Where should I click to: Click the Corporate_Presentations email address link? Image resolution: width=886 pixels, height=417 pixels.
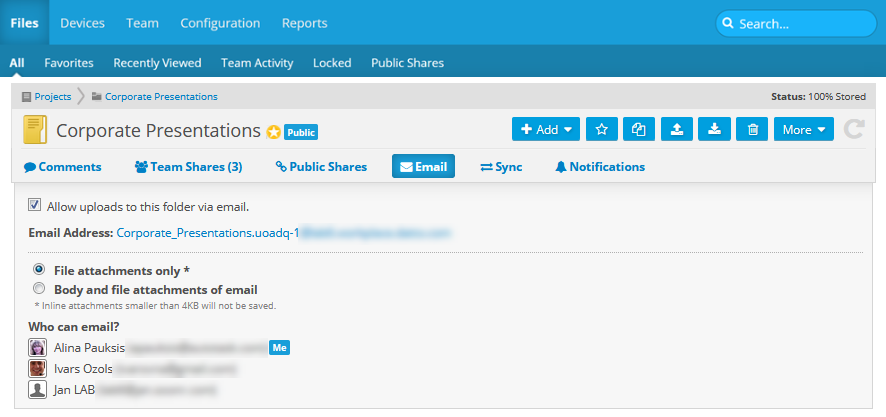[208, 233]
